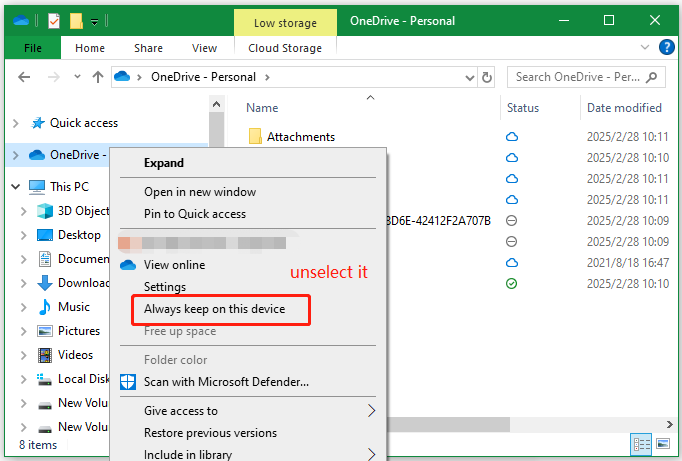The width and height of the screenshot is (682, 461).
Task: Select Quick access in navigation pane
Action: pos(84,123)
